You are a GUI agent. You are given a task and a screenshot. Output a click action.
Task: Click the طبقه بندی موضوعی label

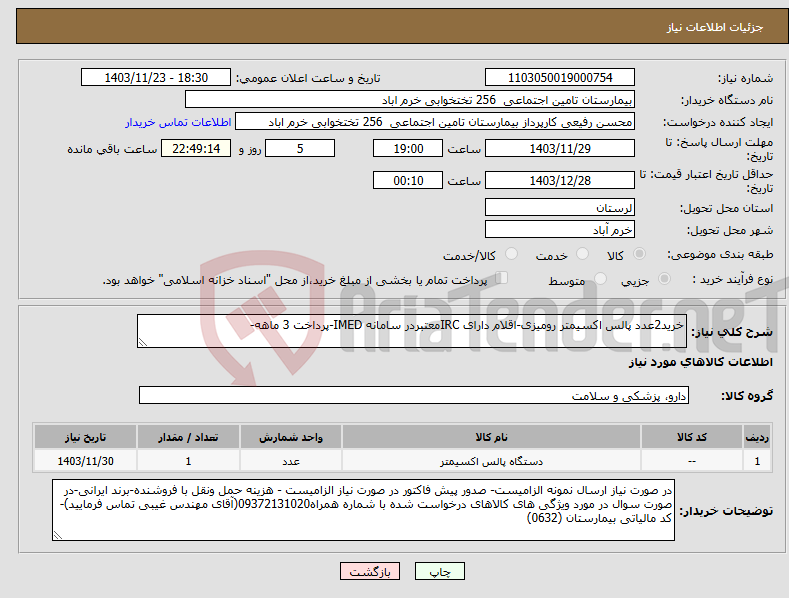pos(721,254)
